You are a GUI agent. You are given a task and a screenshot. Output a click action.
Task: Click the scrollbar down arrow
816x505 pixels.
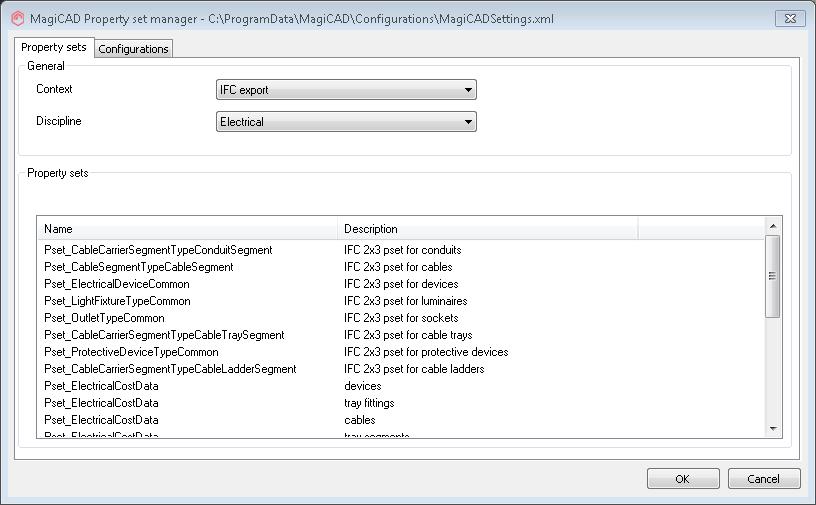click(773, 428)
